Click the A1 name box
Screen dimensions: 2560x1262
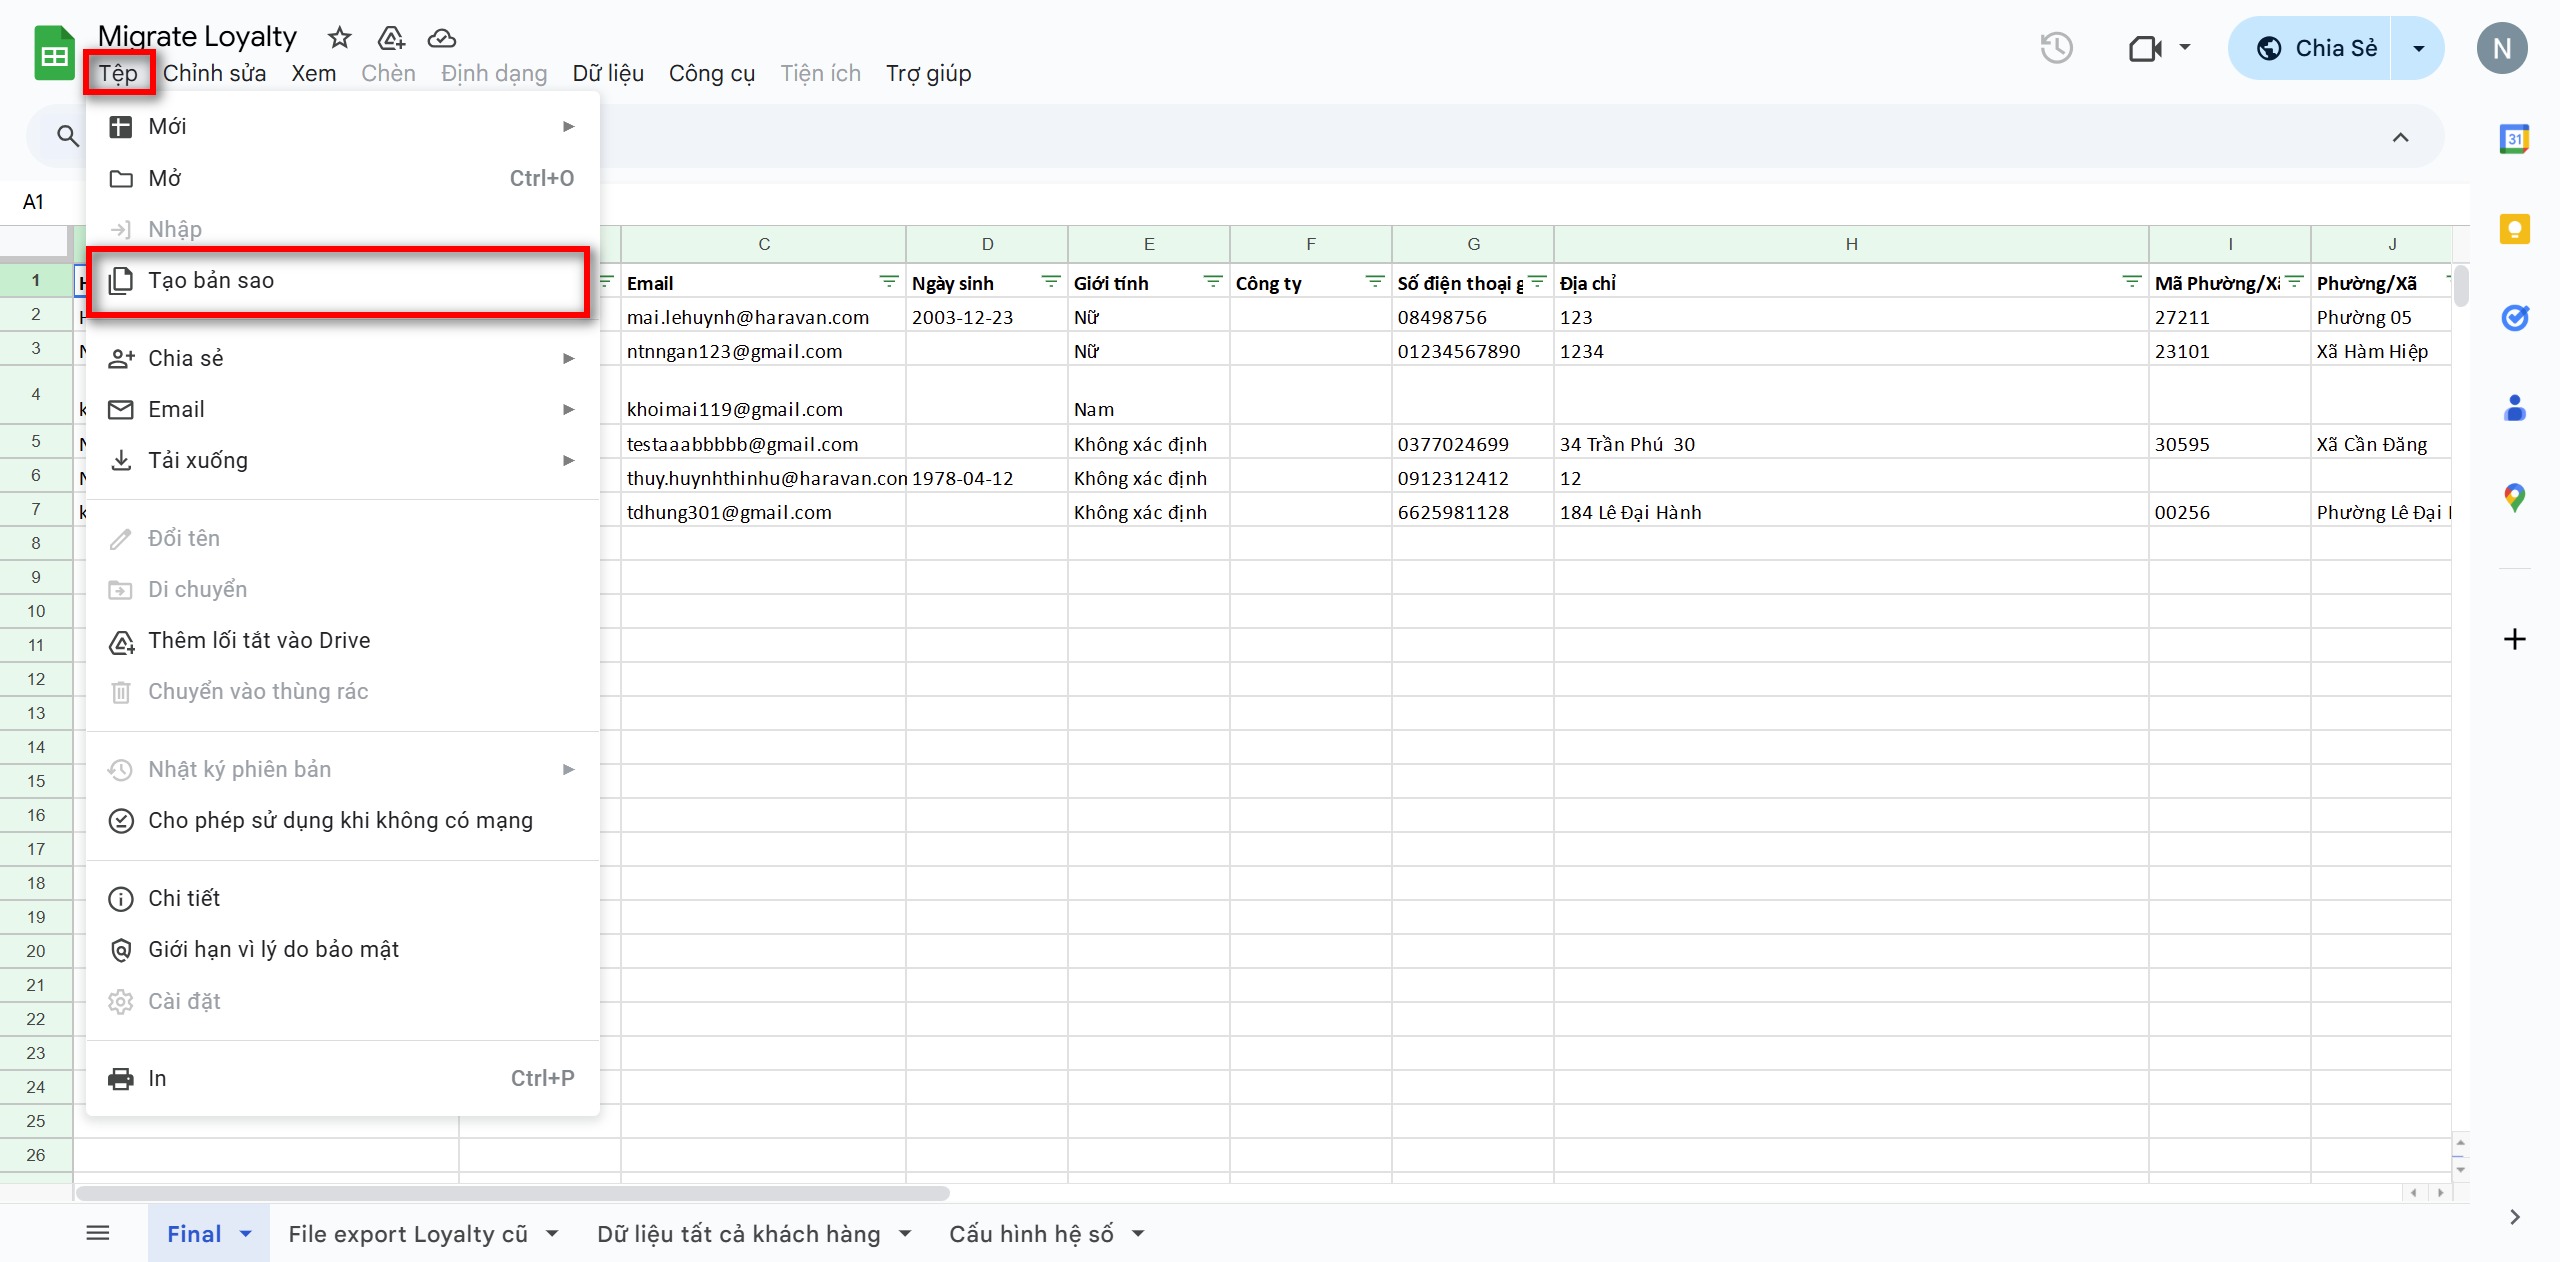[33, 202]
